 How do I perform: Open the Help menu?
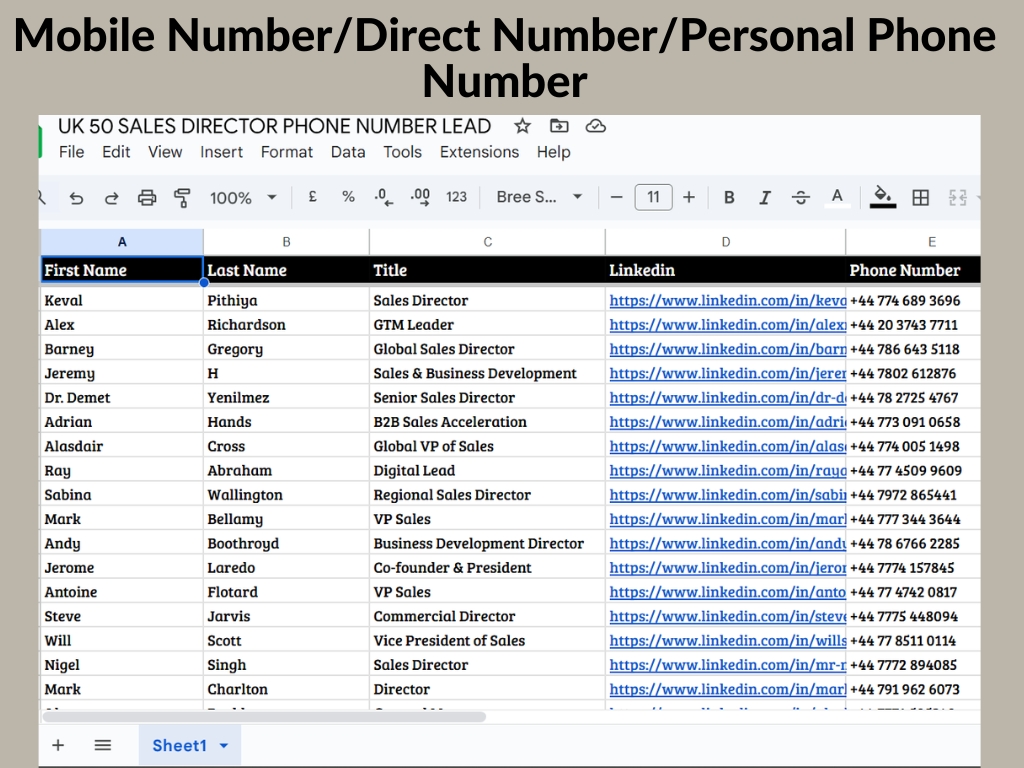click(554, 152)
